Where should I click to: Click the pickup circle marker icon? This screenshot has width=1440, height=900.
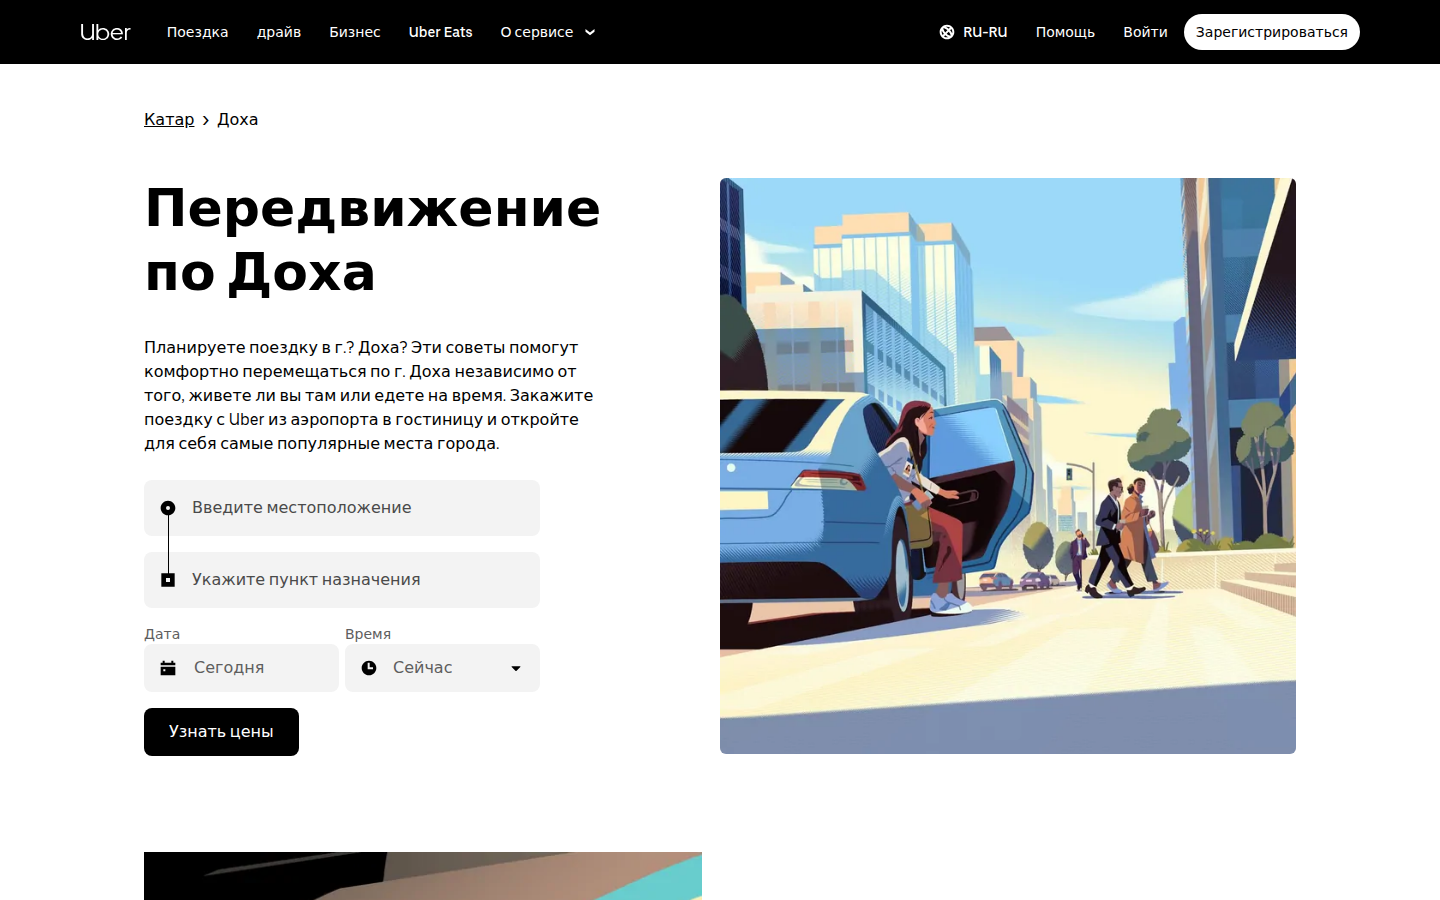[168, 508]
